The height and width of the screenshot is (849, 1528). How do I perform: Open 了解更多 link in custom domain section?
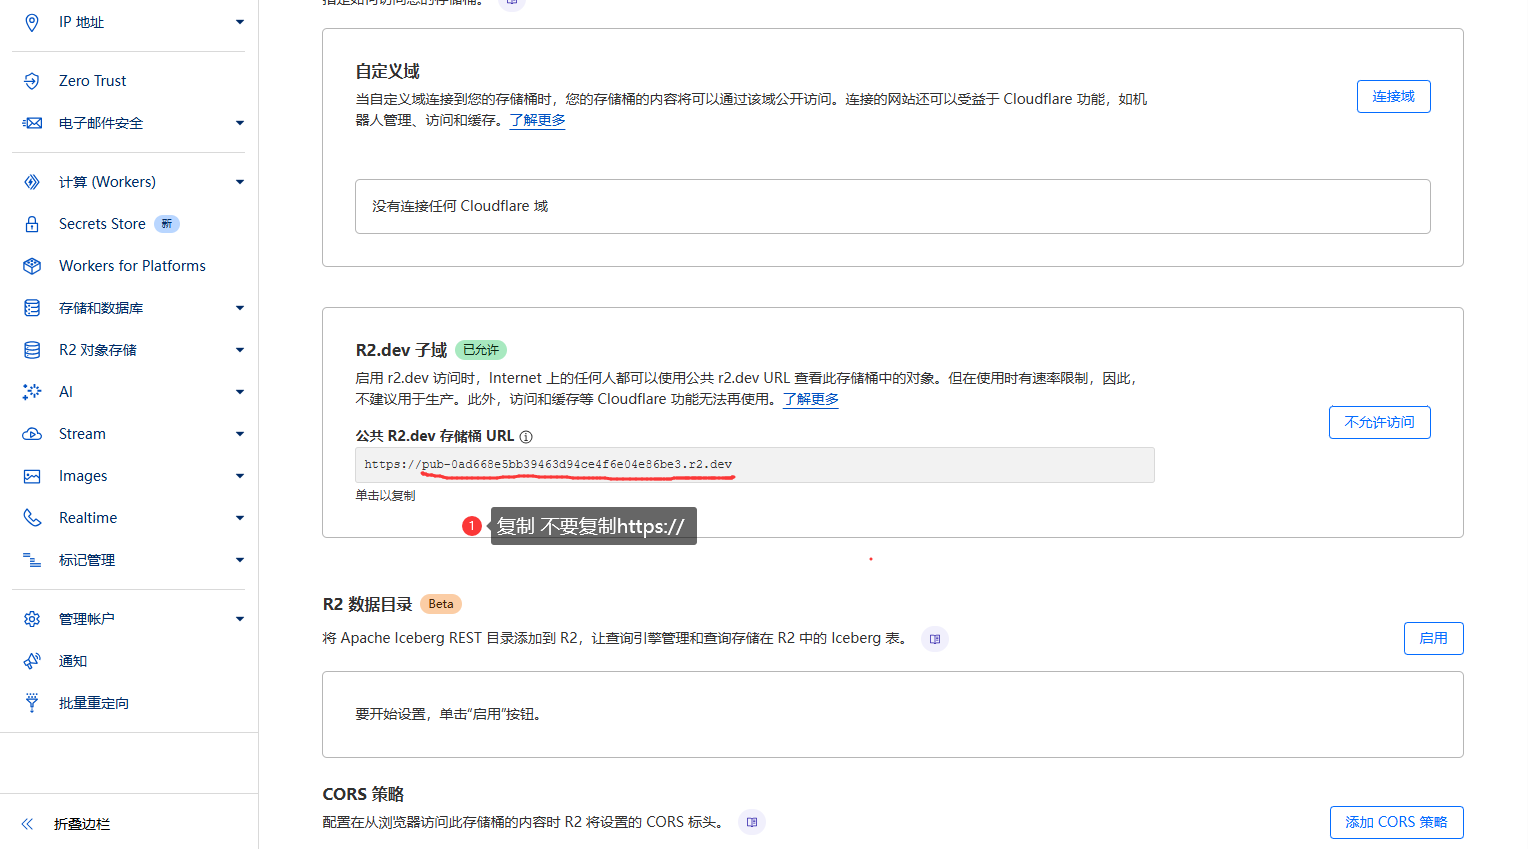(x=537, y=120)
